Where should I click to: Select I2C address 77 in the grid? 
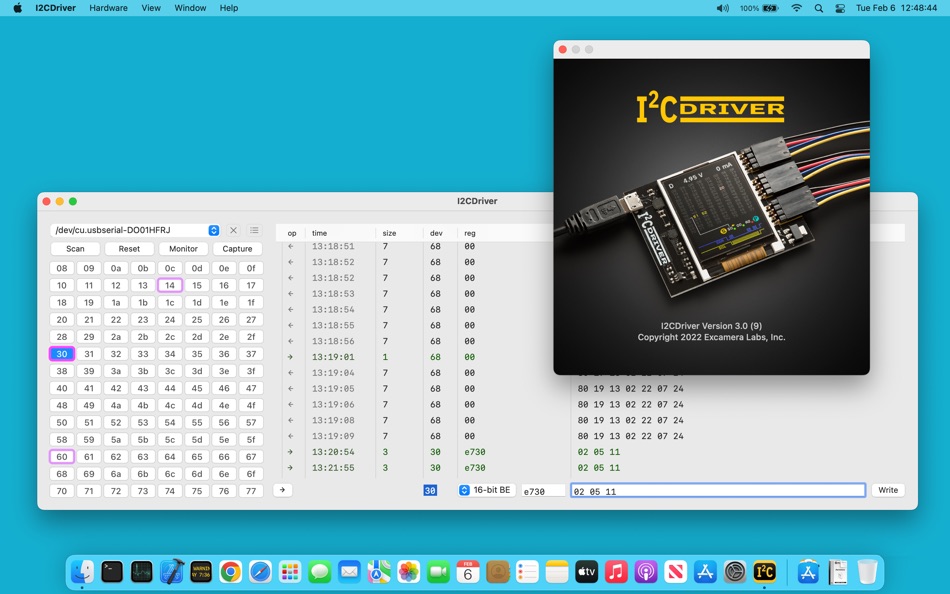click(x=251, y=491)
